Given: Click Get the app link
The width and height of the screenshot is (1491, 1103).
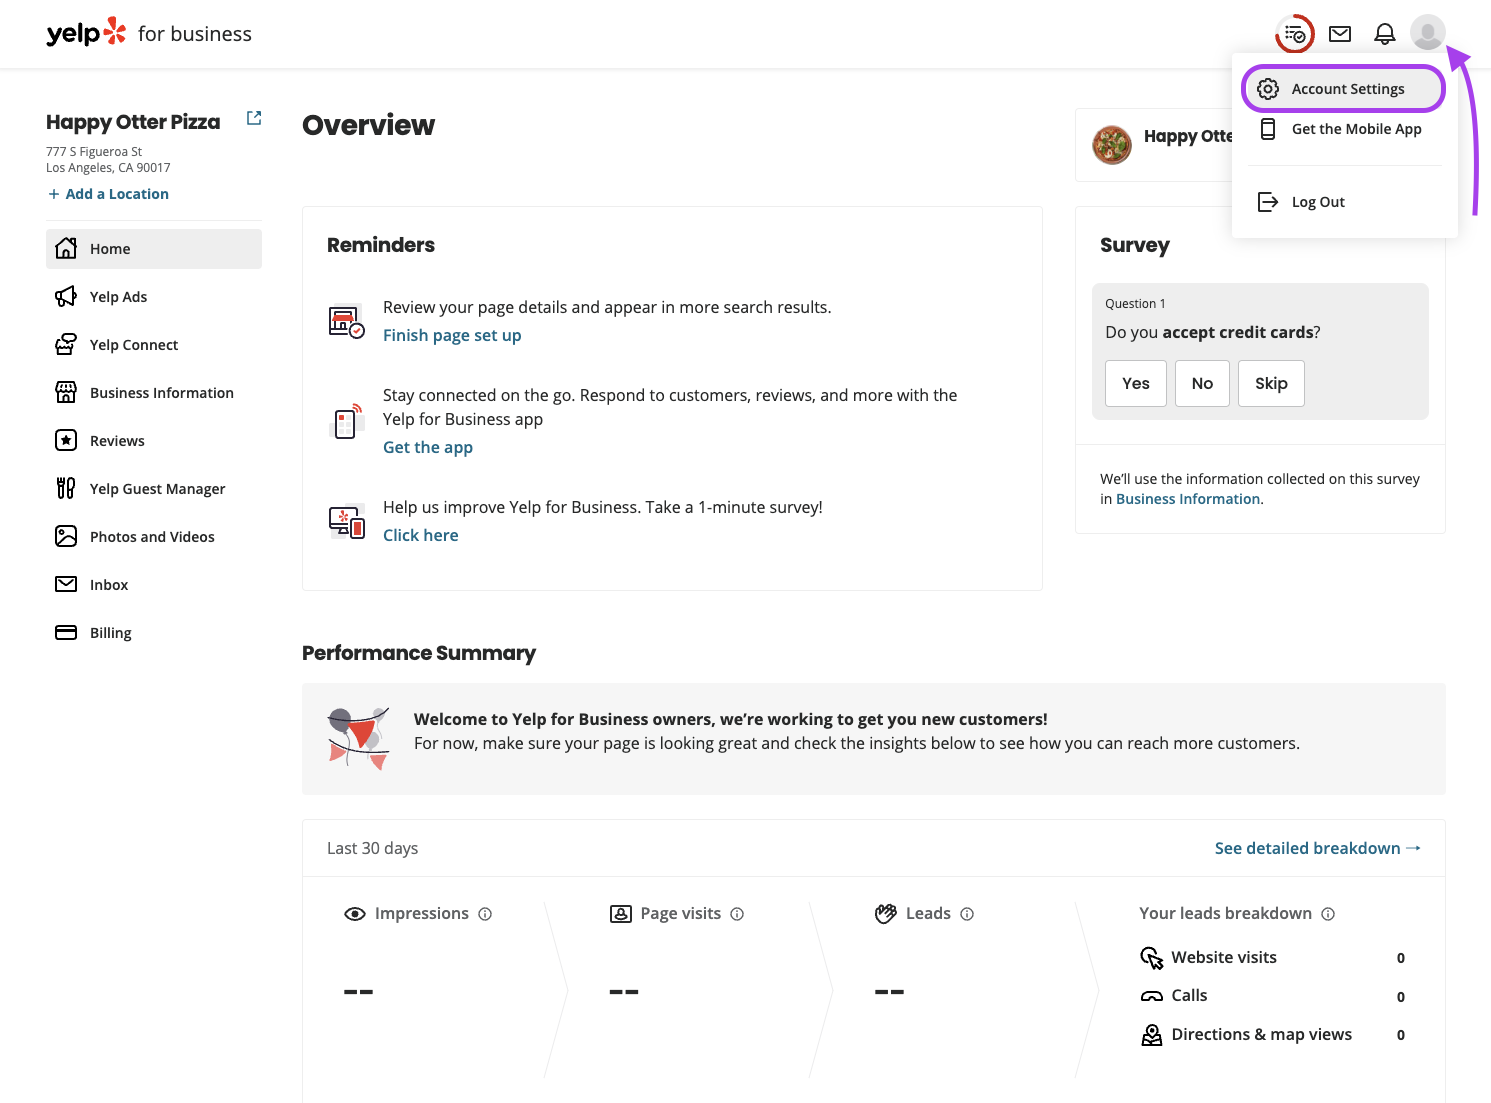Looking at the screenshot, I should coord(428,447).
